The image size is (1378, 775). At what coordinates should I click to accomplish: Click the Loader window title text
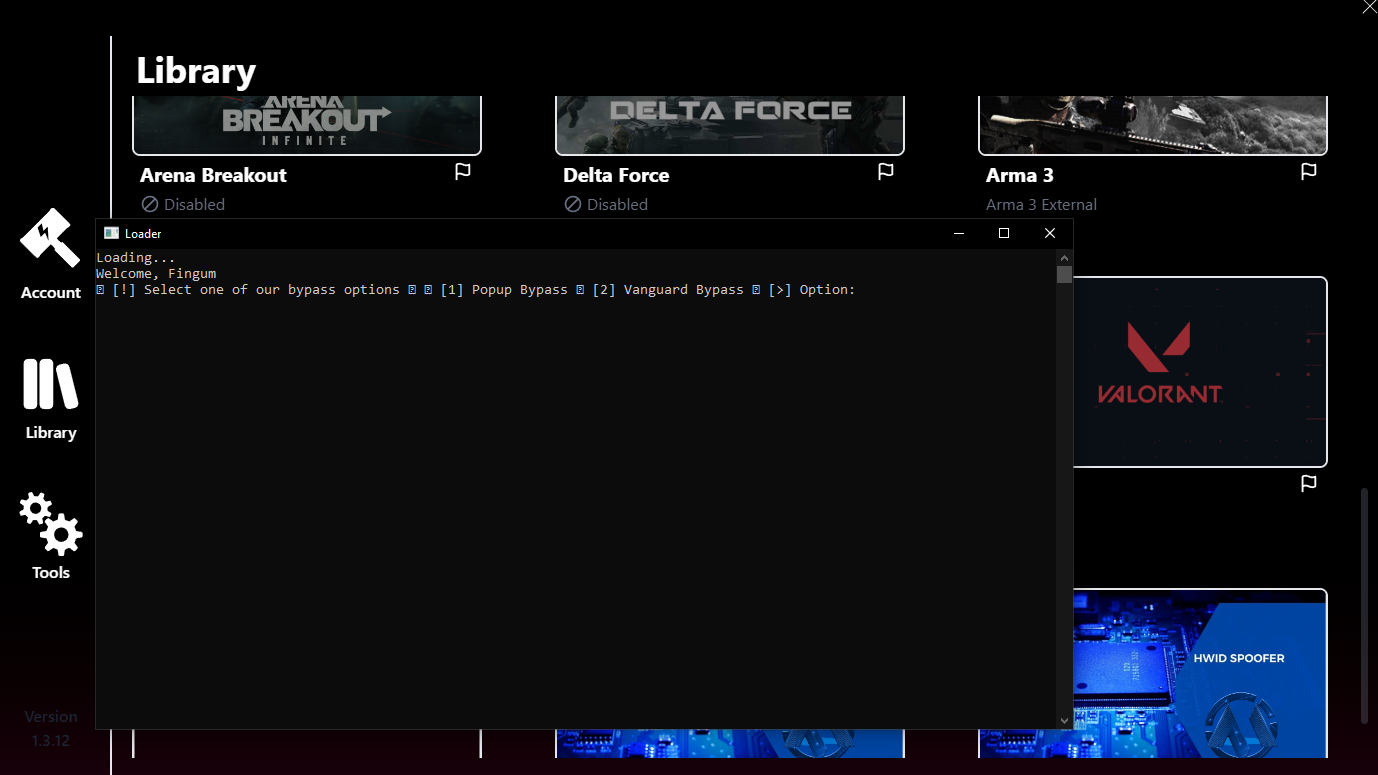click(x=143, y=234)
